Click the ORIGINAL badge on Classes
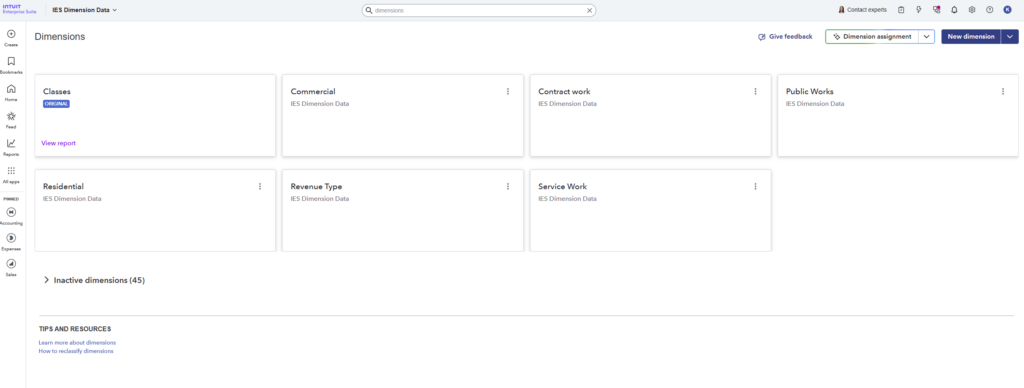The height and width of the screenshot is (388, 1024). [56, 103]
